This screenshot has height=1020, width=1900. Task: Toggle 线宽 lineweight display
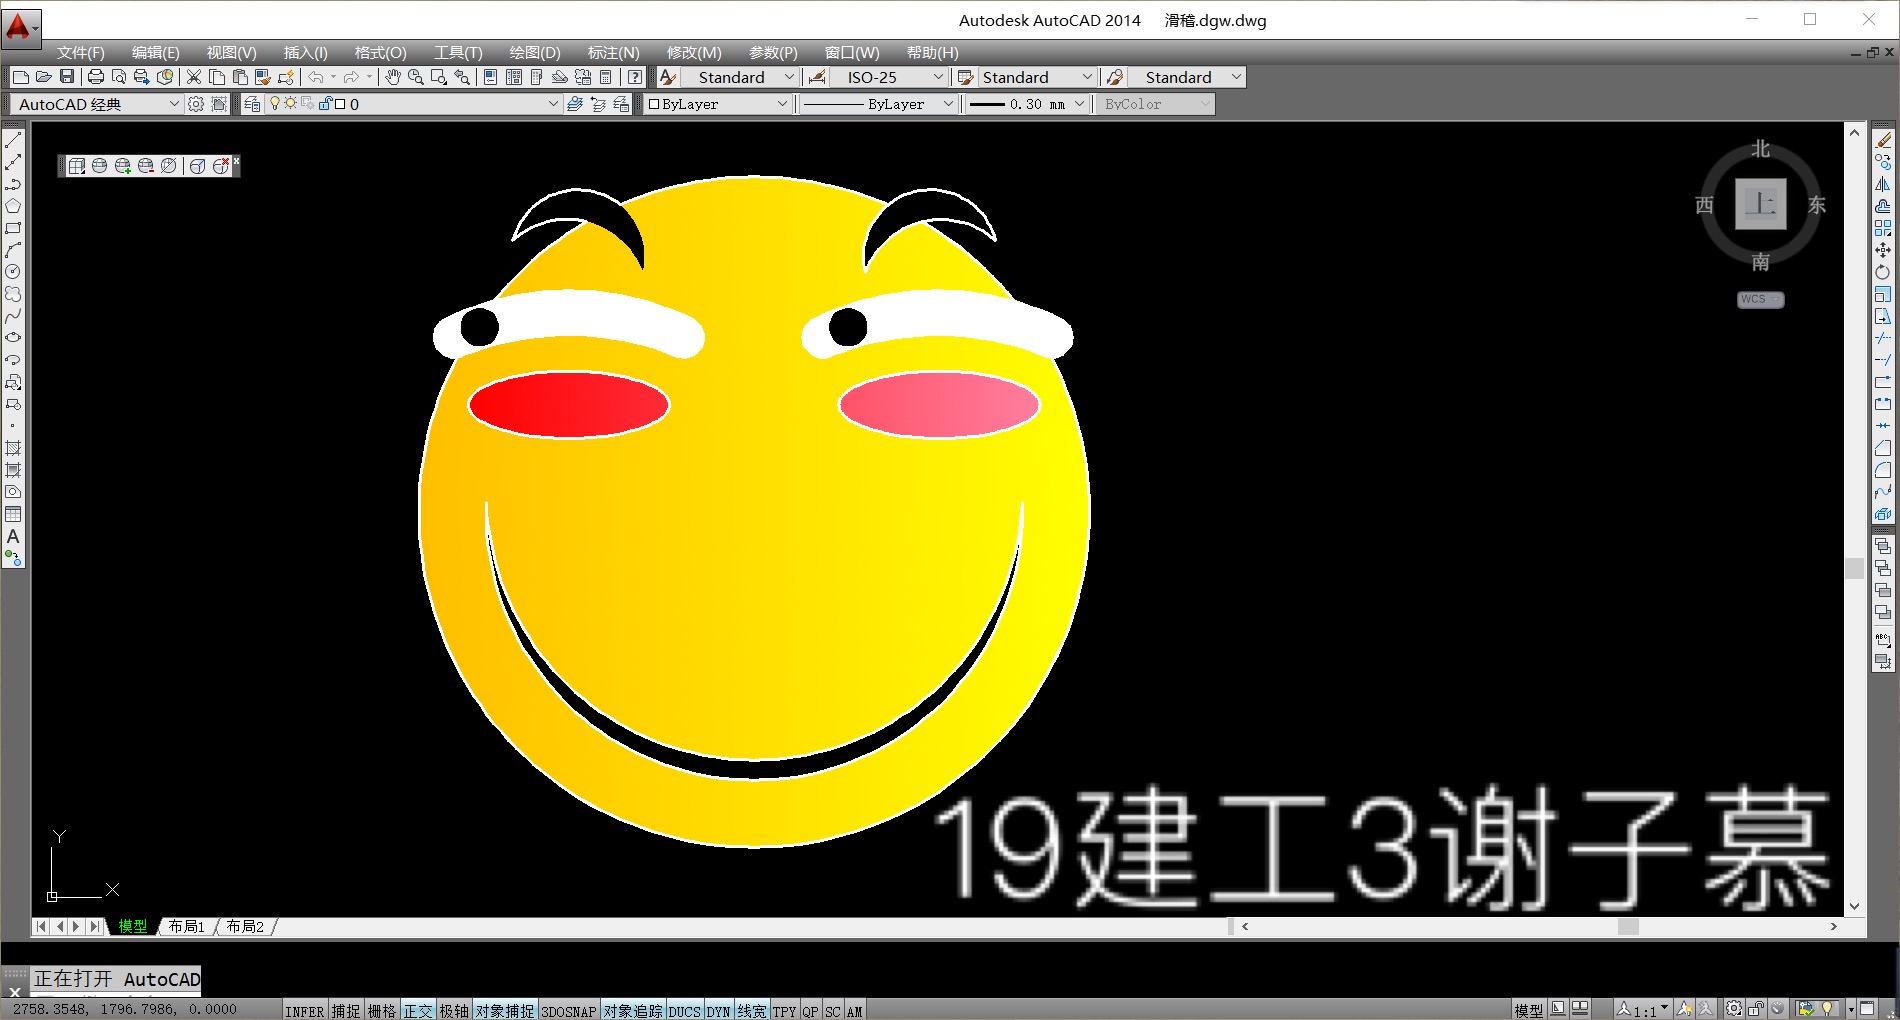[x=752, y=1011]
